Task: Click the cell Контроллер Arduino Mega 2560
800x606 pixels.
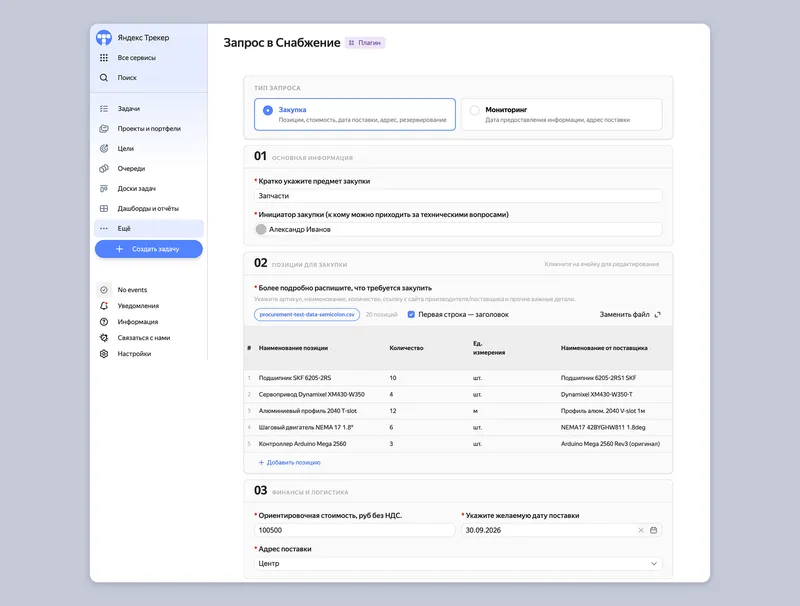Action: tap(303, 444)
